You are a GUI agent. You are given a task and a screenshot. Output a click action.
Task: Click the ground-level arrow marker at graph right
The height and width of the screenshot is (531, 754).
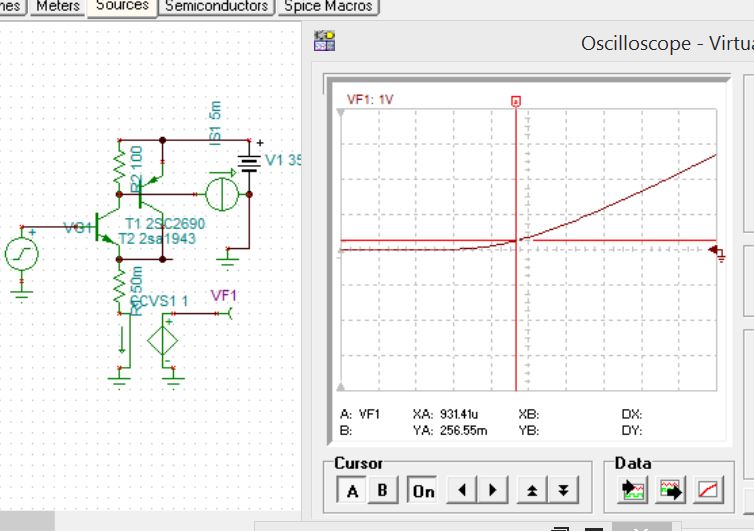tap(717, 252)
